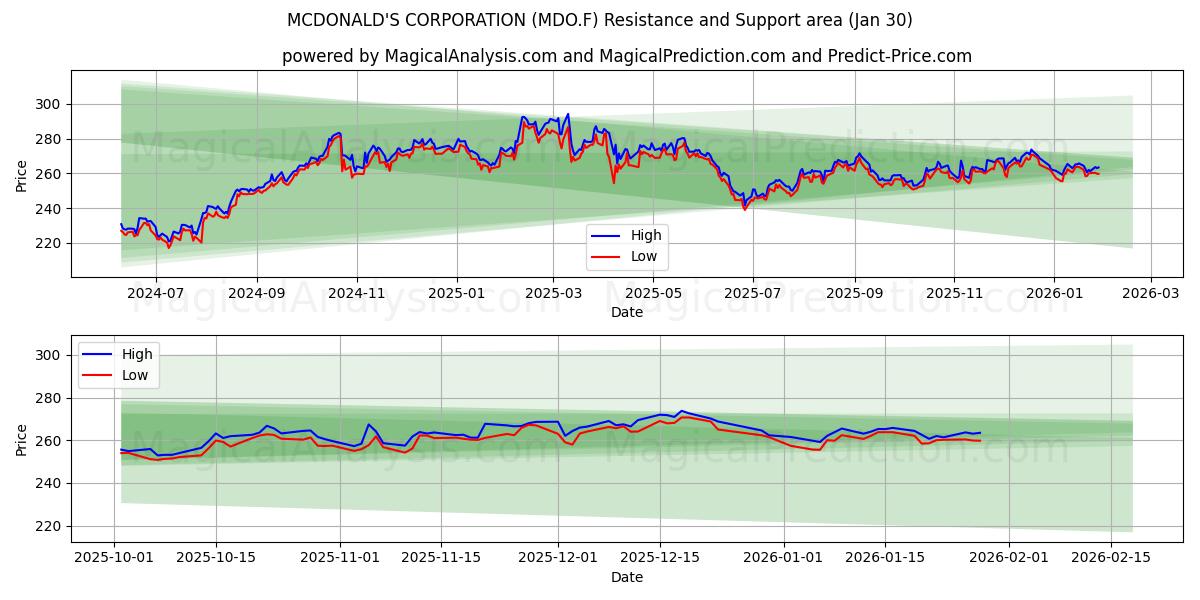Click the 'Date' x-axis label of the upper chart
Viewport: 1200px width, 600px height.
pos(627,312)
